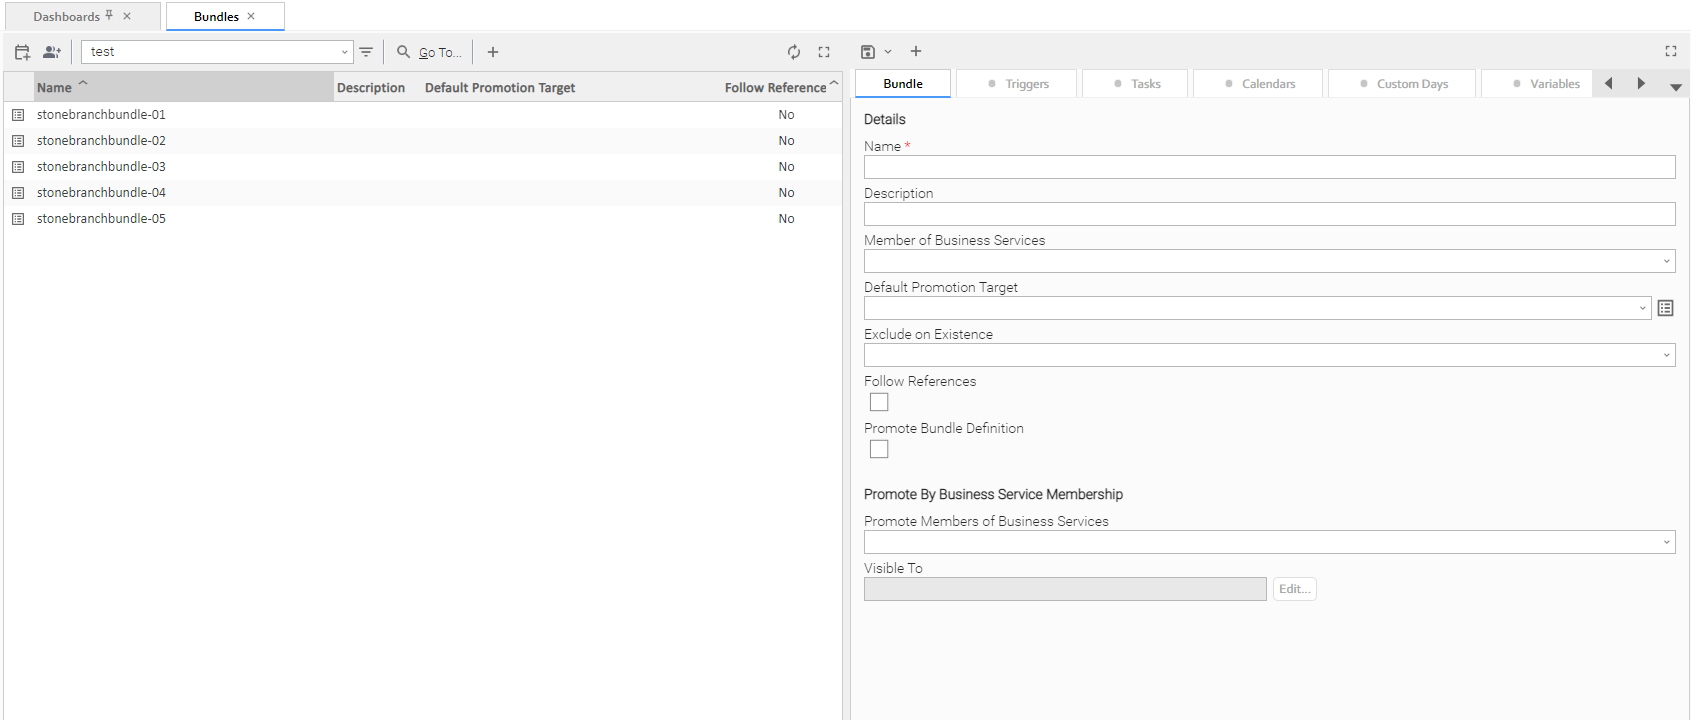Open Default Promotion Target details icon
Screen dimensions: 1691x720
click(1665, 308)
